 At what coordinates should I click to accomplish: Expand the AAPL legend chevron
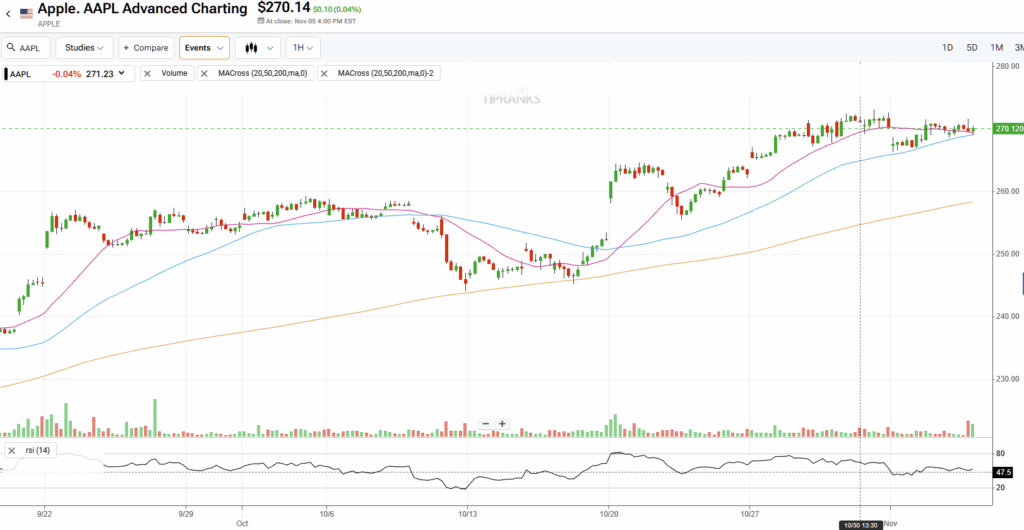[122, 73]
